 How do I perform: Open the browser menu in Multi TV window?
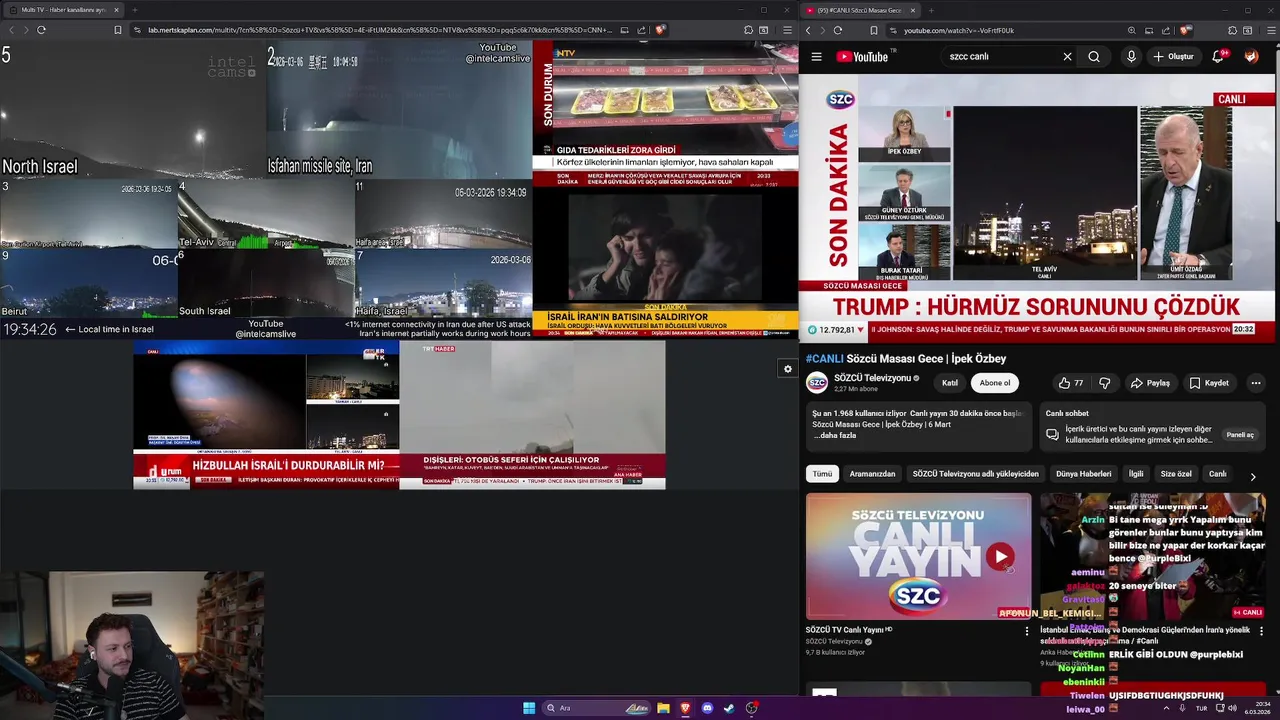point(788,30)
